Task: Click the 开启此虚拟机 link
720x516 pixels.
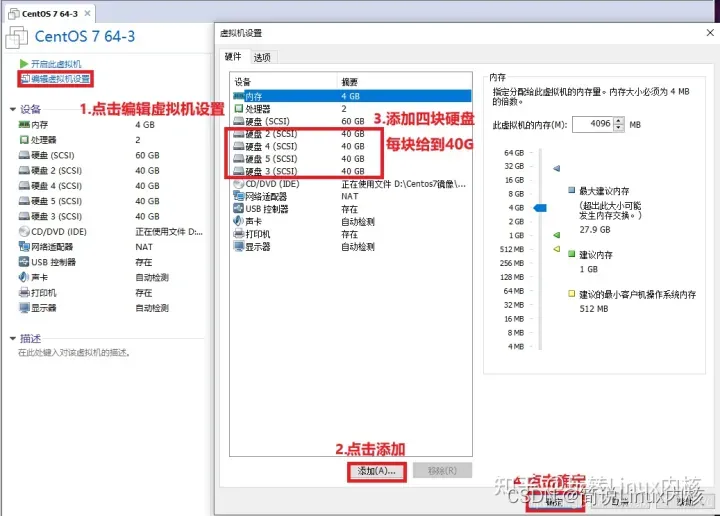Action: 56,64
